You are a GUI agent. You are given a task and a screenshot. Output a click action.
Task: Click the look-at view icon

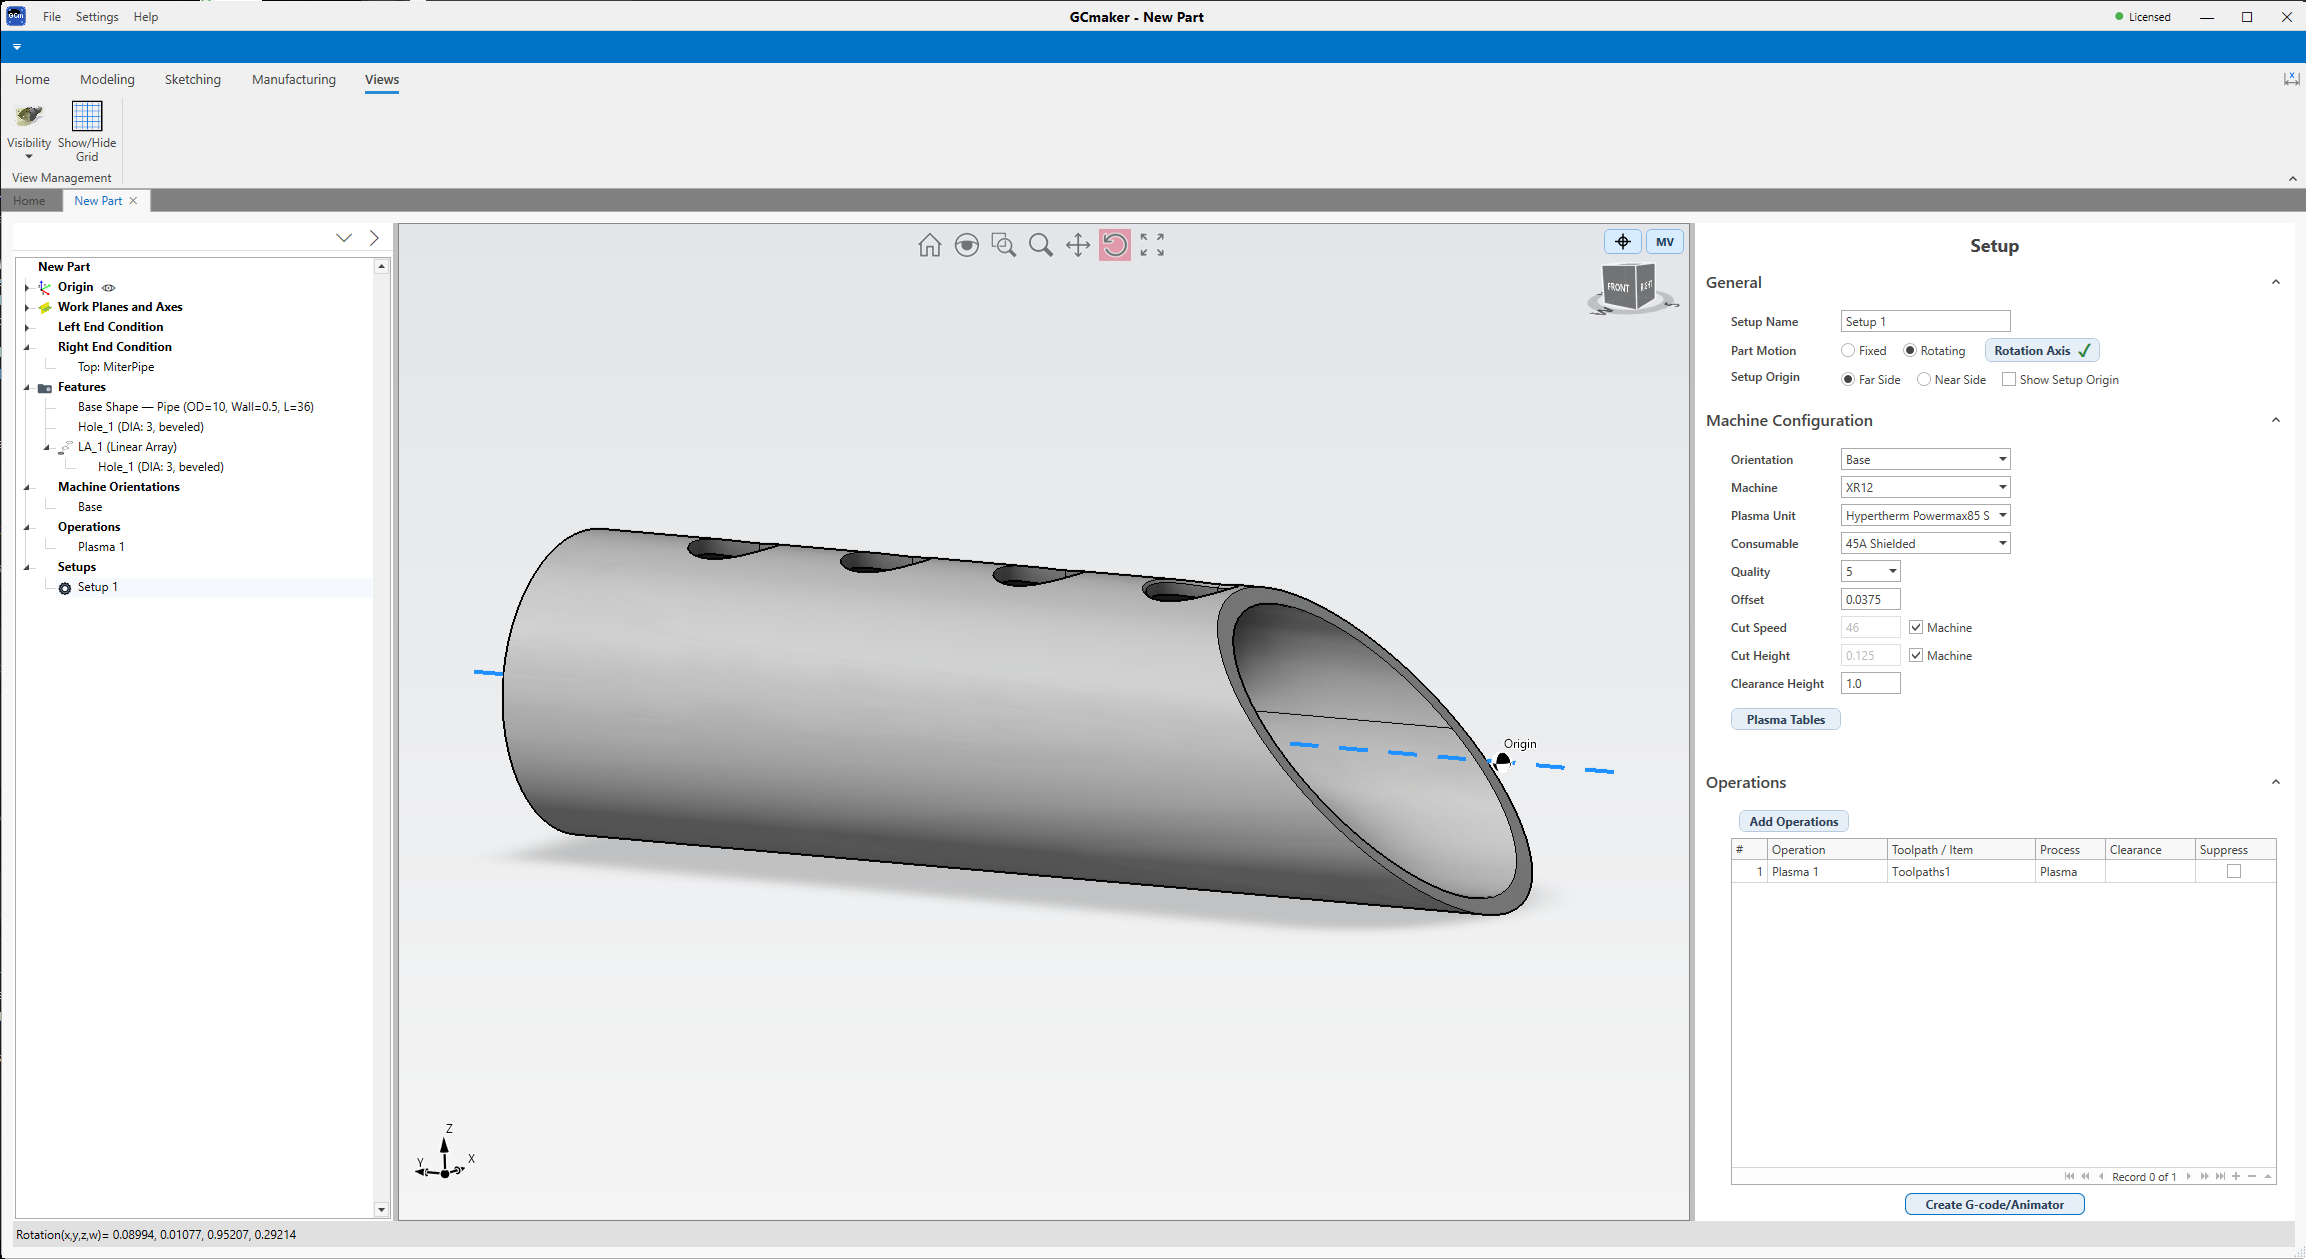(966, 245)
